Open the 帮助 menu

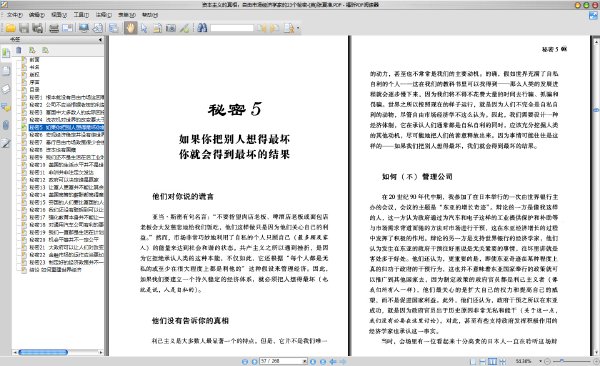tap(150, 15)
